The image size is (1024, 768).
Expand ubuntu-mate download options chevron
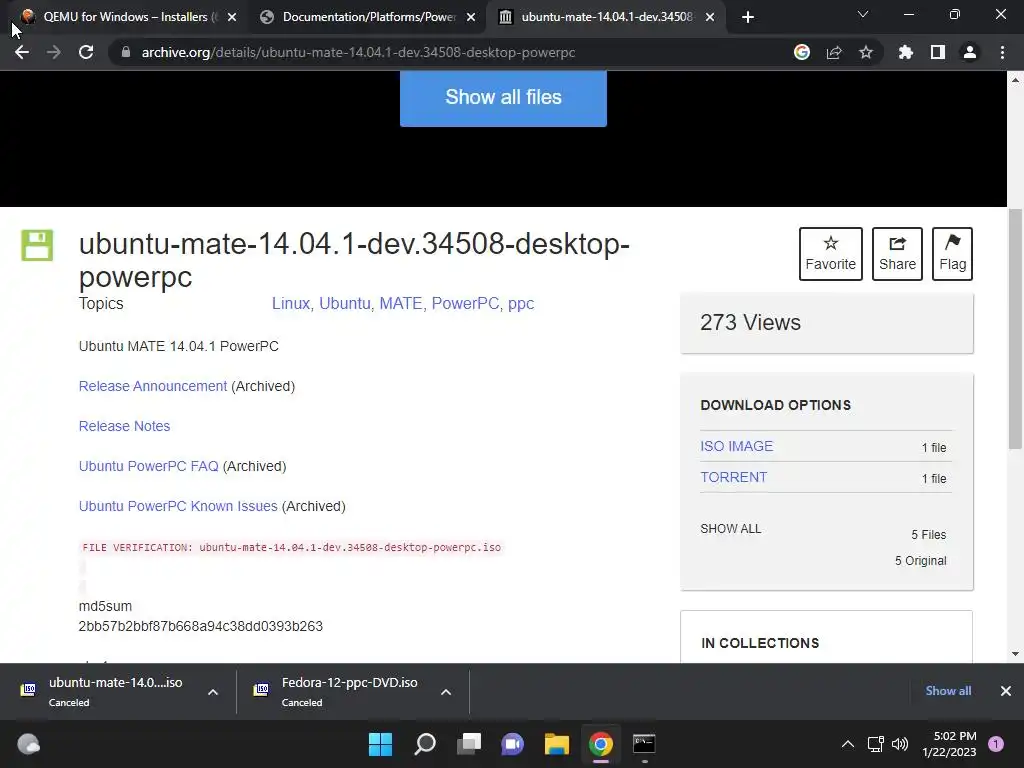pyautogui.click(x=213, y=692)
